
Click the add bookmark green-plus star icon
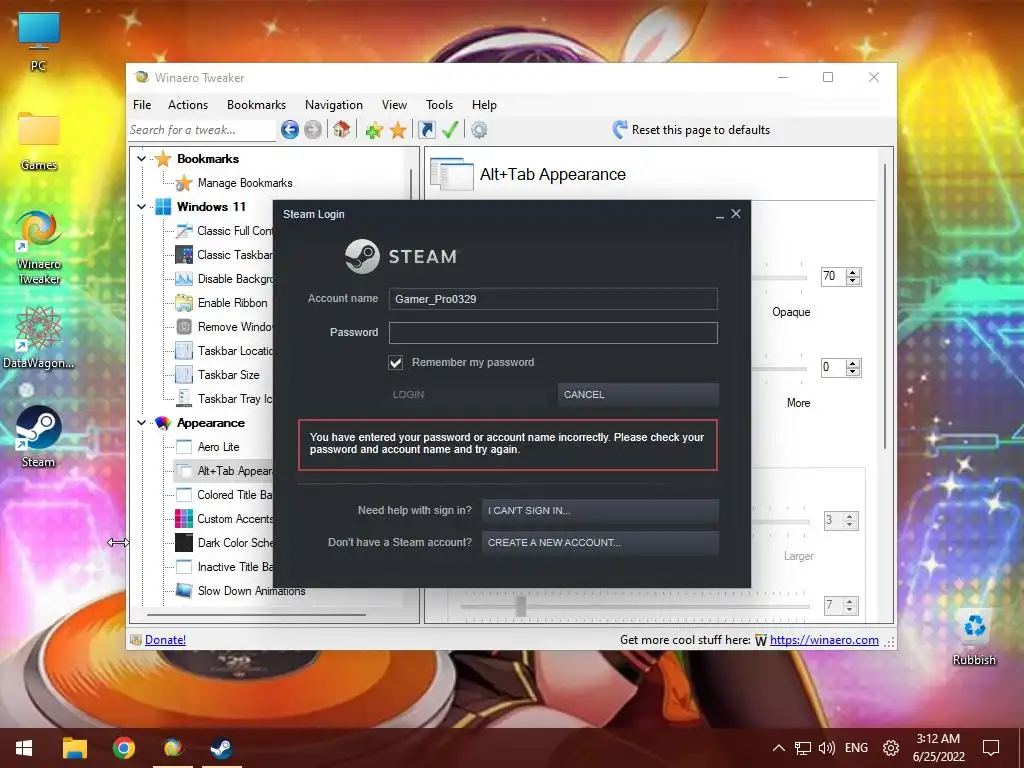pyautogui.click(x=374, y=130)
